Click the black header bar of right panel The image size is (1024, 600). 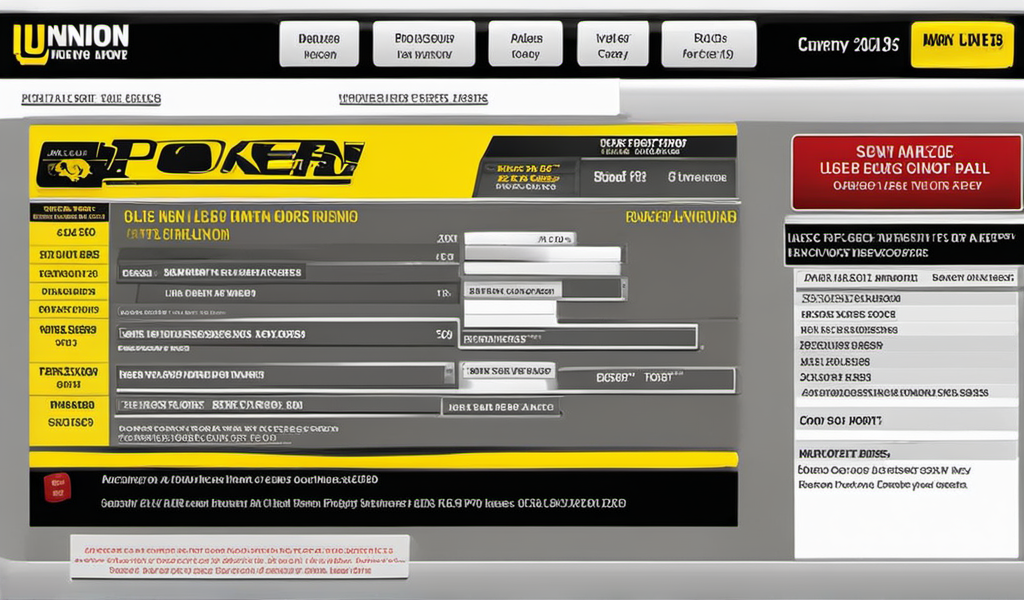pos(904,244)
